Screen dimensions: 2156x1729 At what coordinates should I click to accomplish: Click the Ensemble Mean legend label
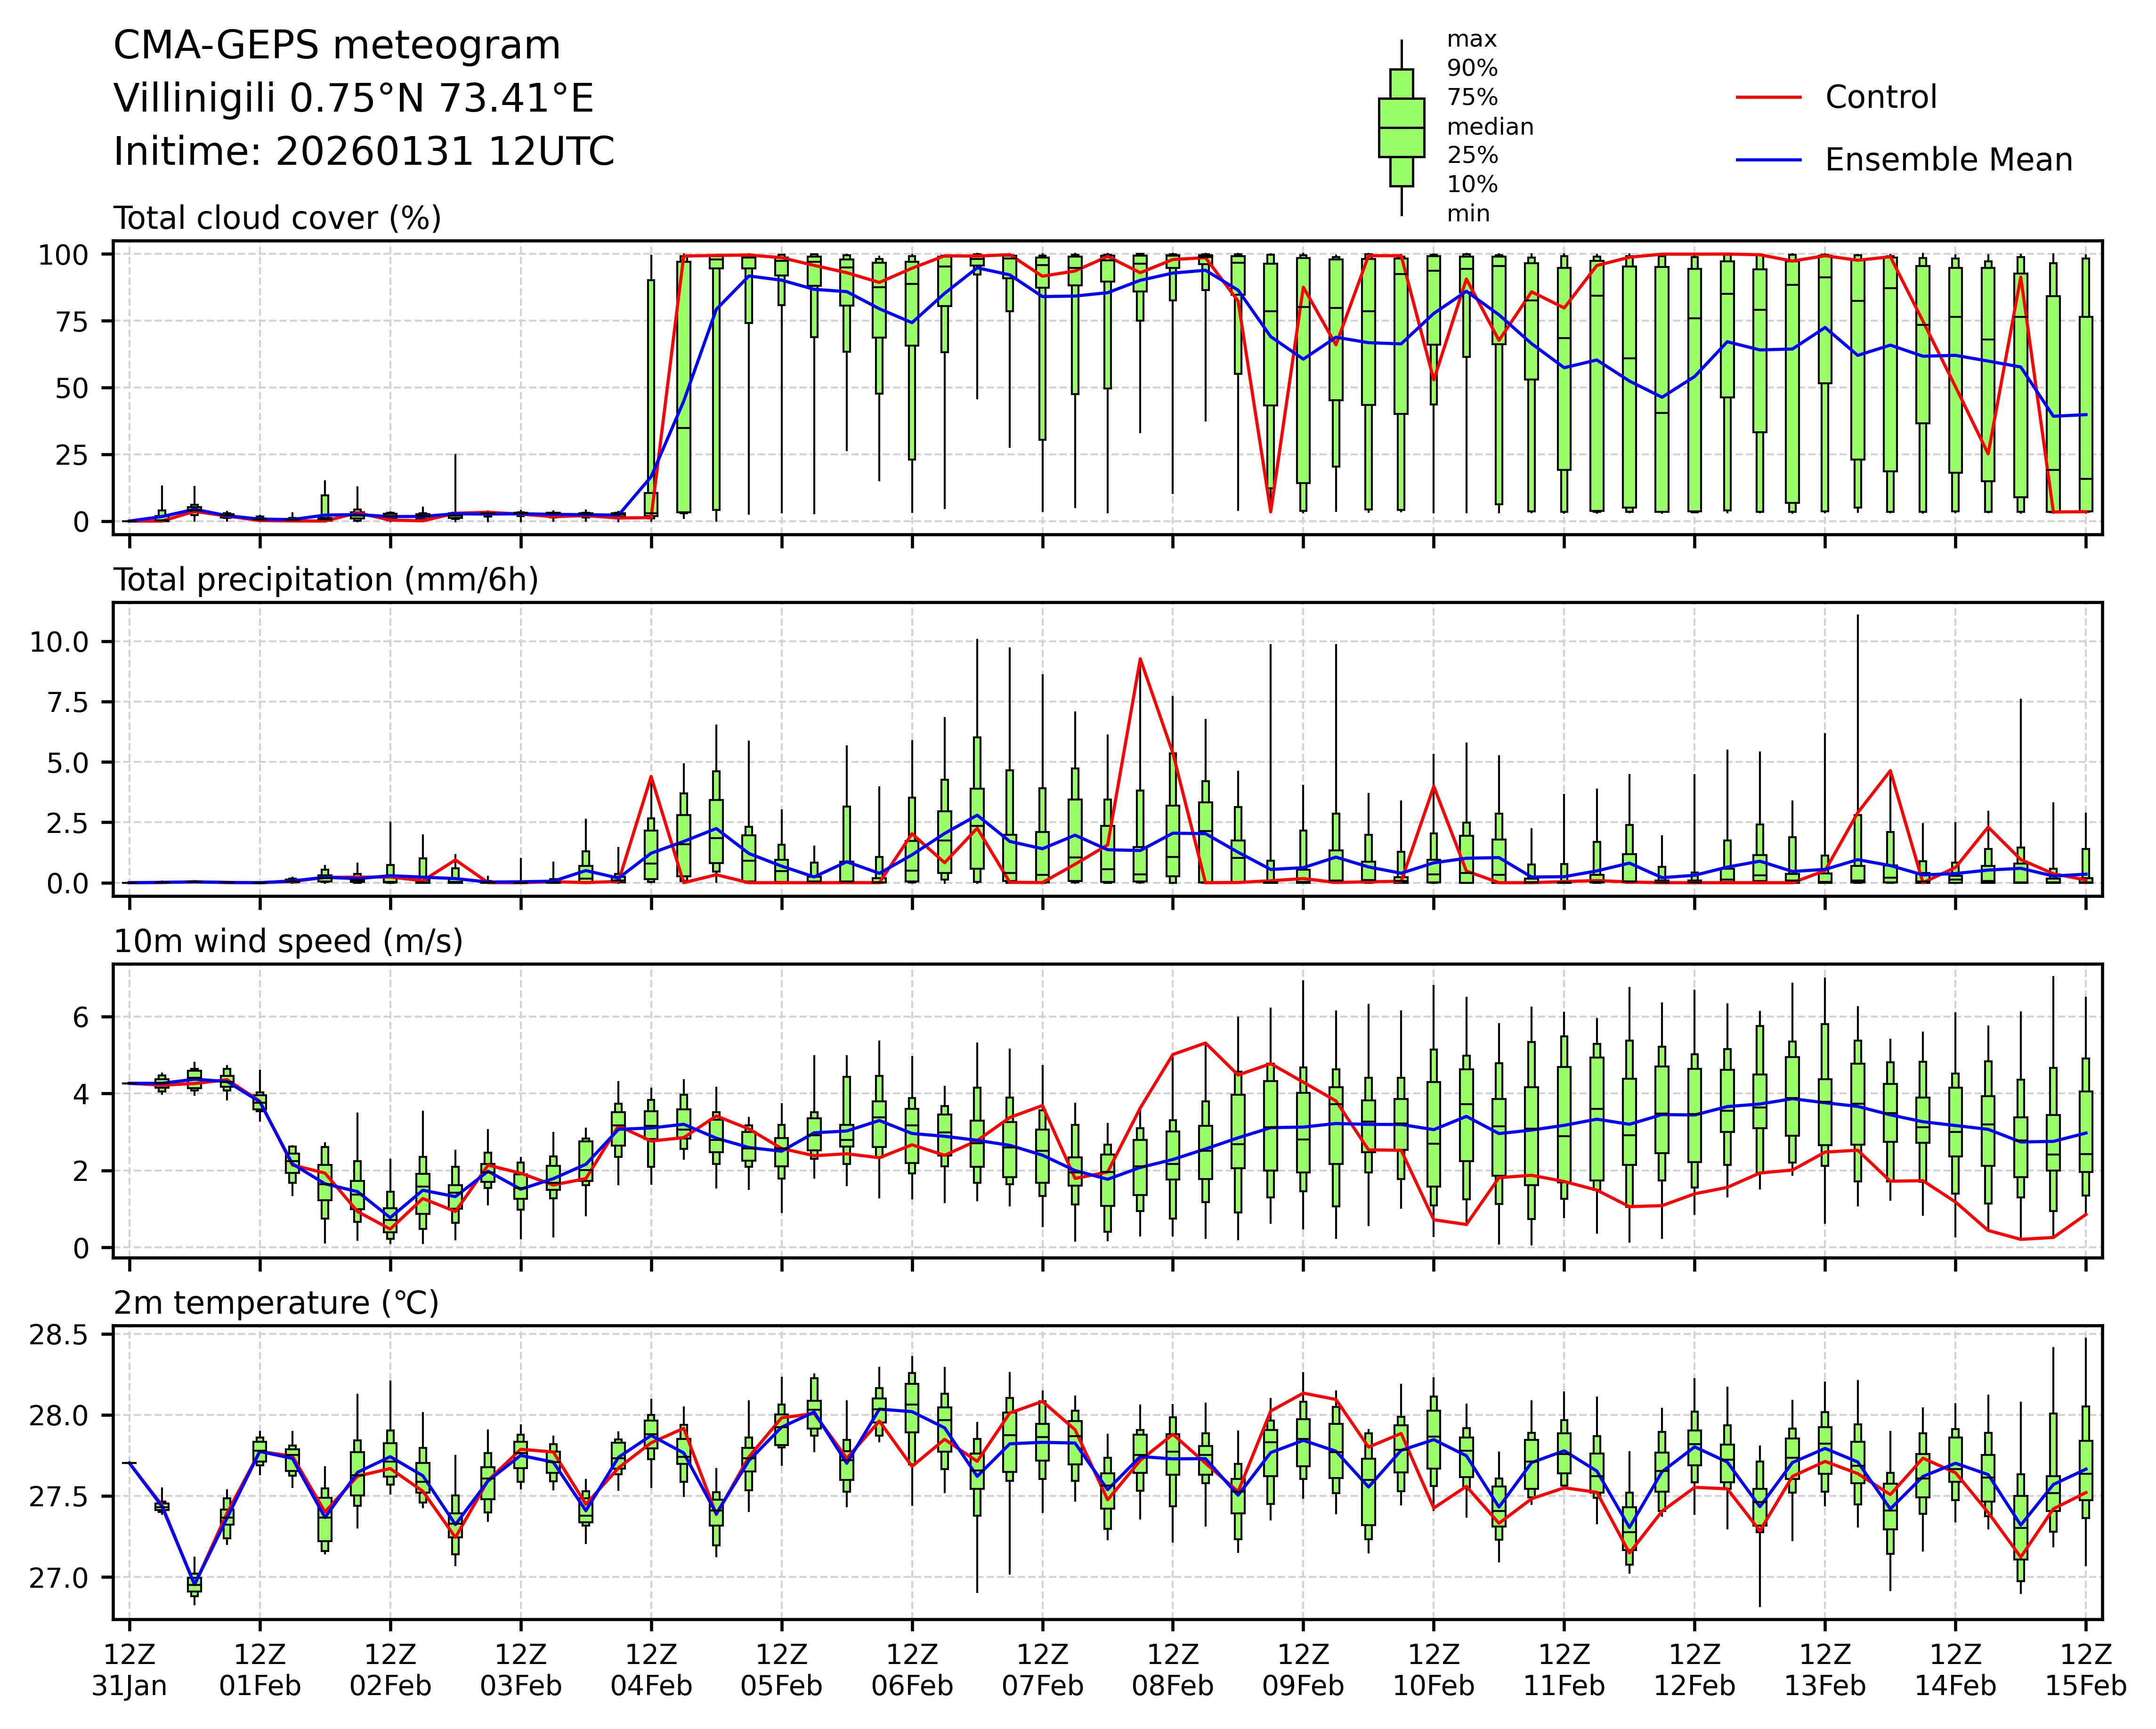pos(1948,160)
